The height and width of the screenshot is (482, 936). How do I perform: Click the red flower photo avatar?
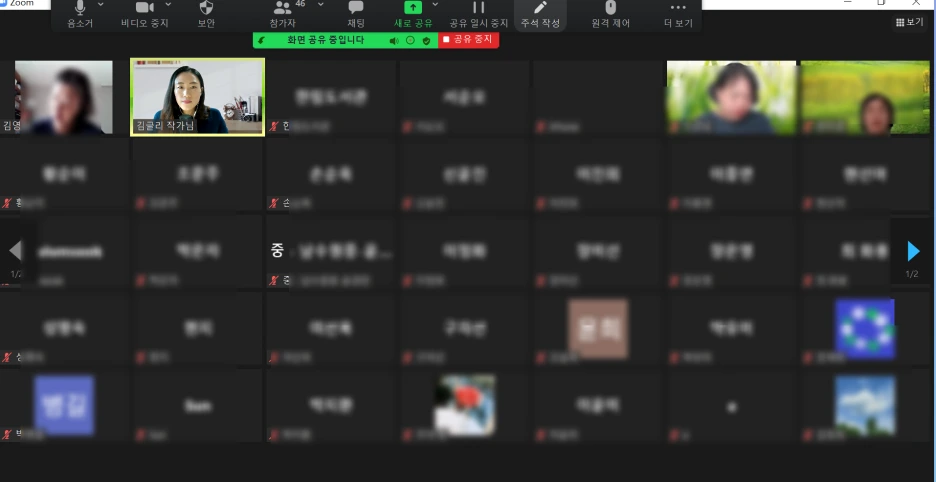464,405
